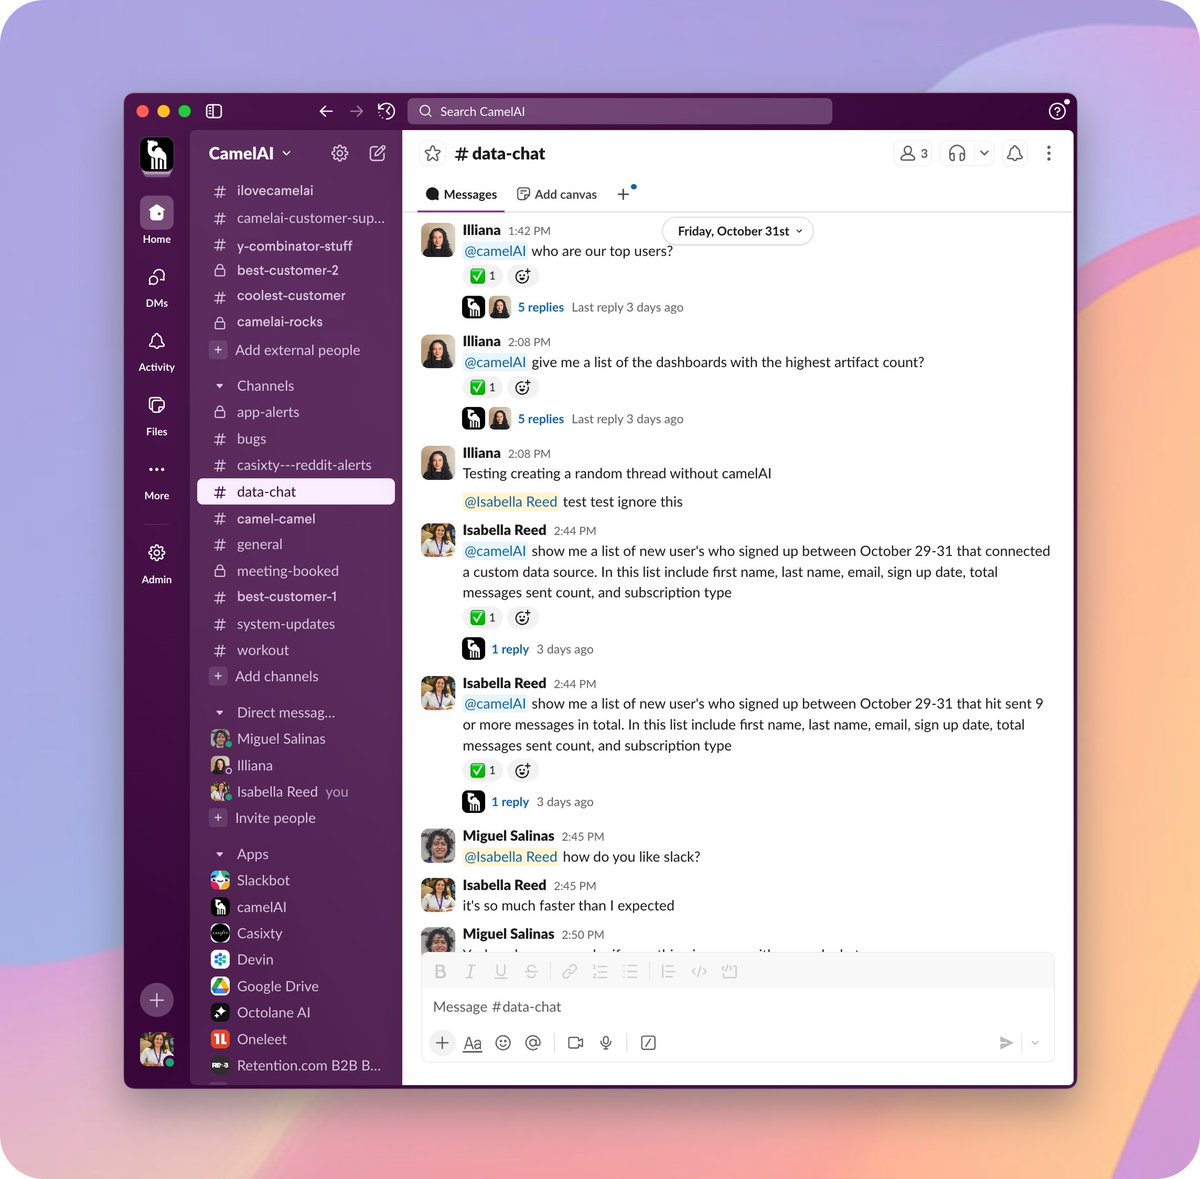The height and width of the screenshot is (1179, 1200).
Task: Toggle checkmark reaction on 9 or more messages post
Action: (x=484, y=770)
